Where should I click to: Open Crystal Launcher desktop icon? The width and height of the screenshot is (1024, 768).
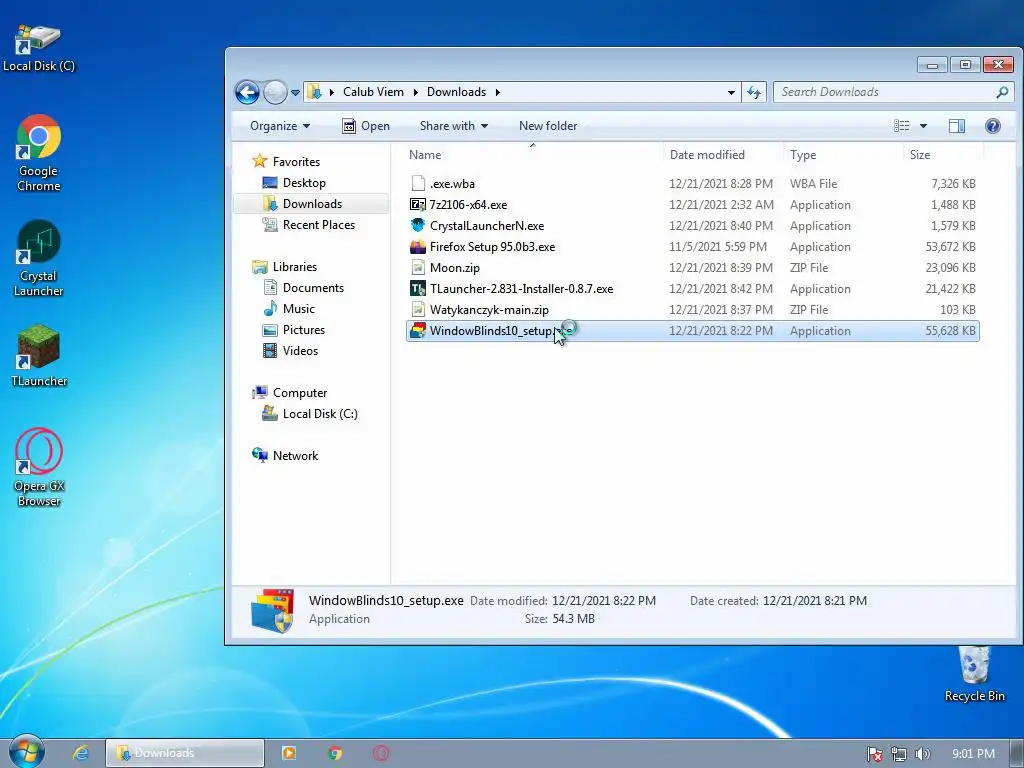click(39, 259)
